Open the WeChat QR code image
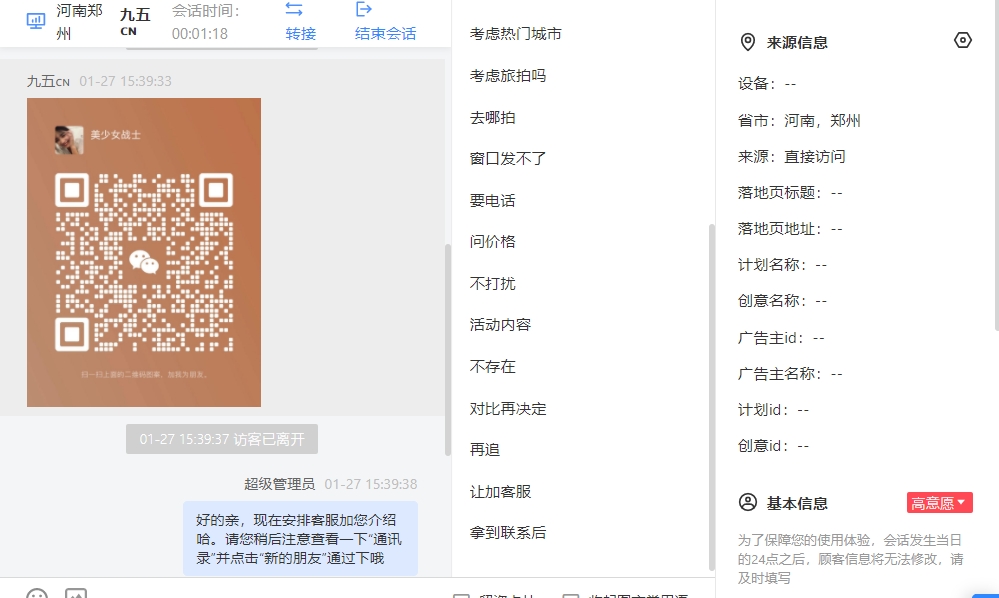 point(144,252)
